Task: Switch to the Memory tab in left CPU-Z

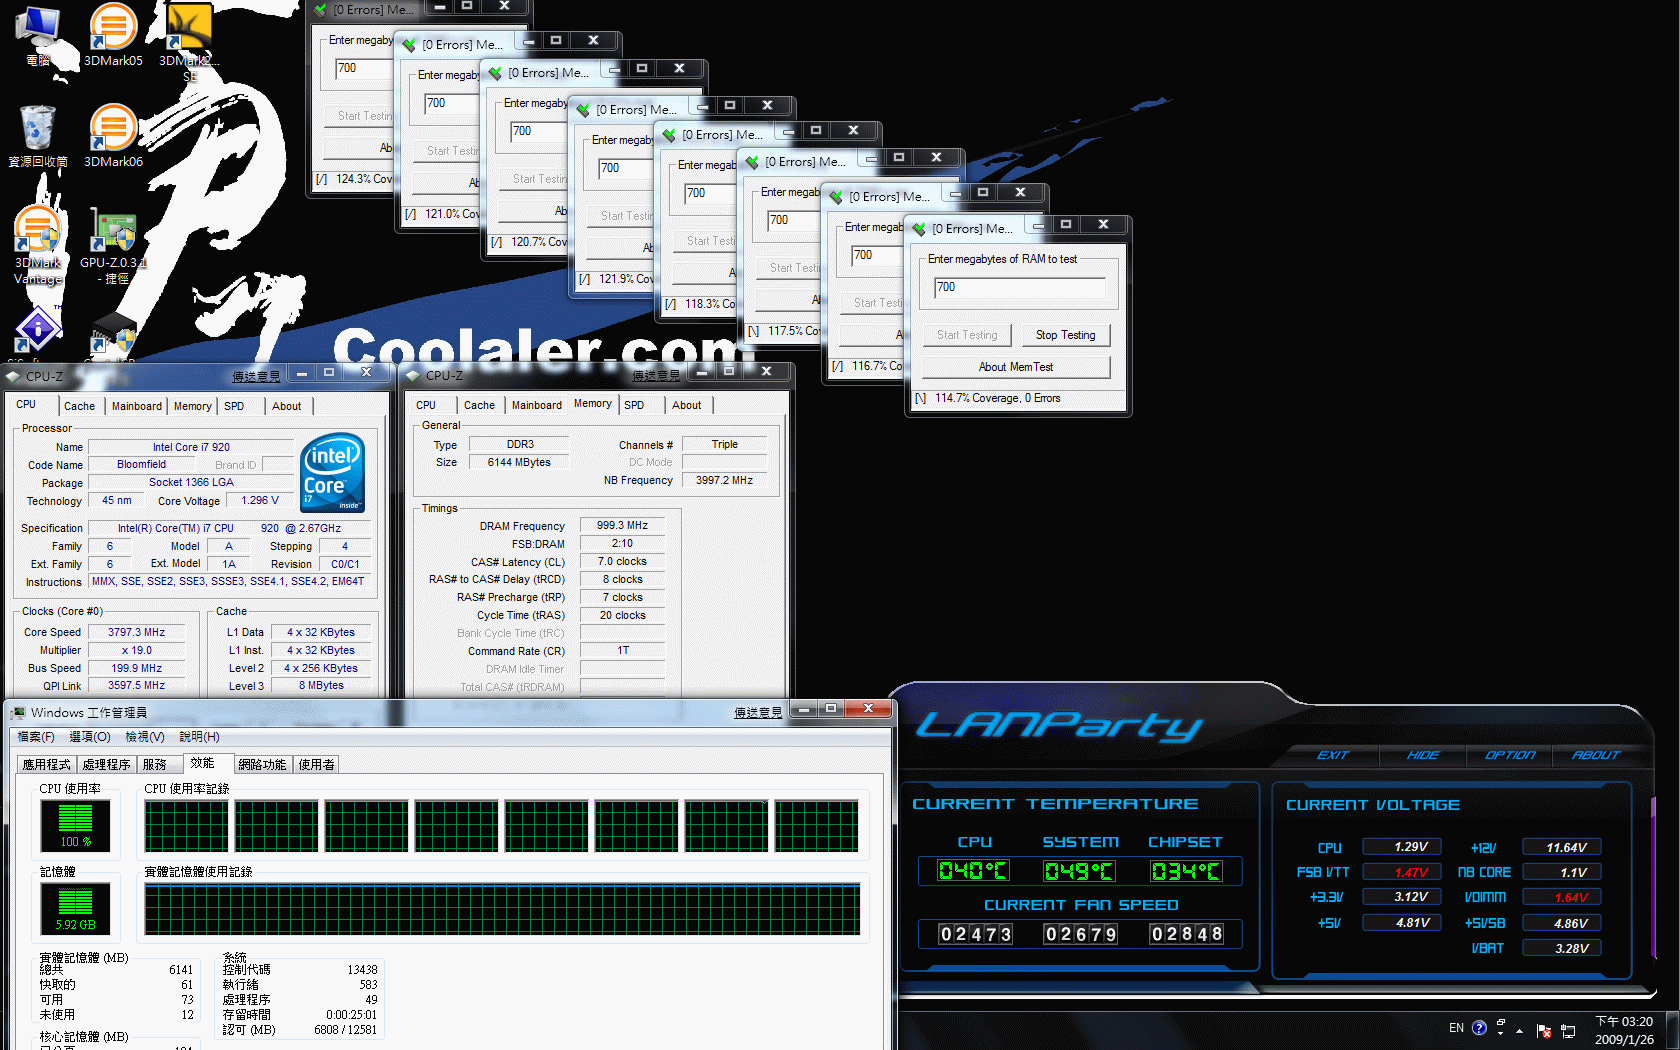Action: coord(193,406)
